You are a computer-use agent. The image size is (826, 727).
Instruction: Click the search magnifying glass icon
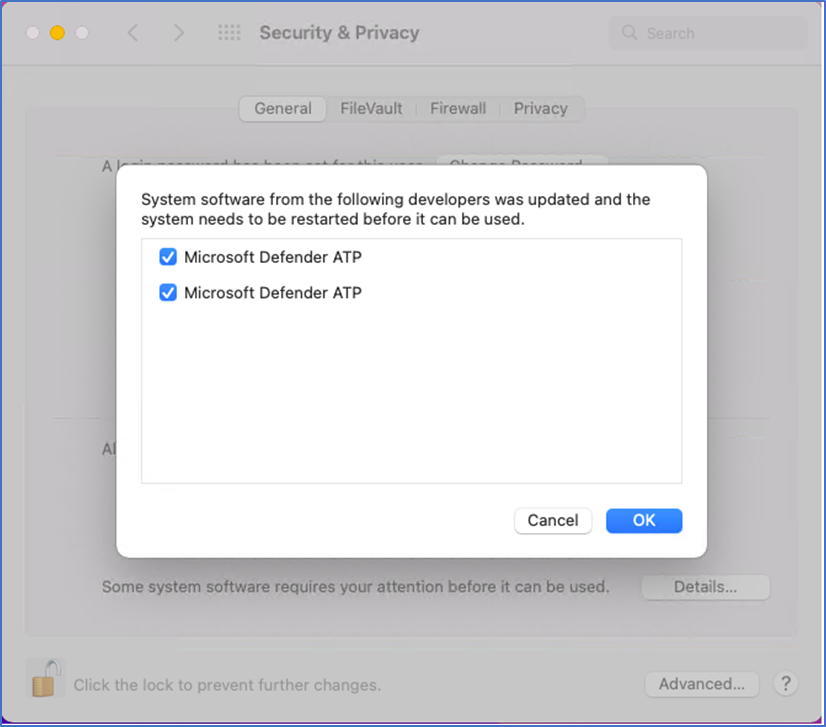629,33
